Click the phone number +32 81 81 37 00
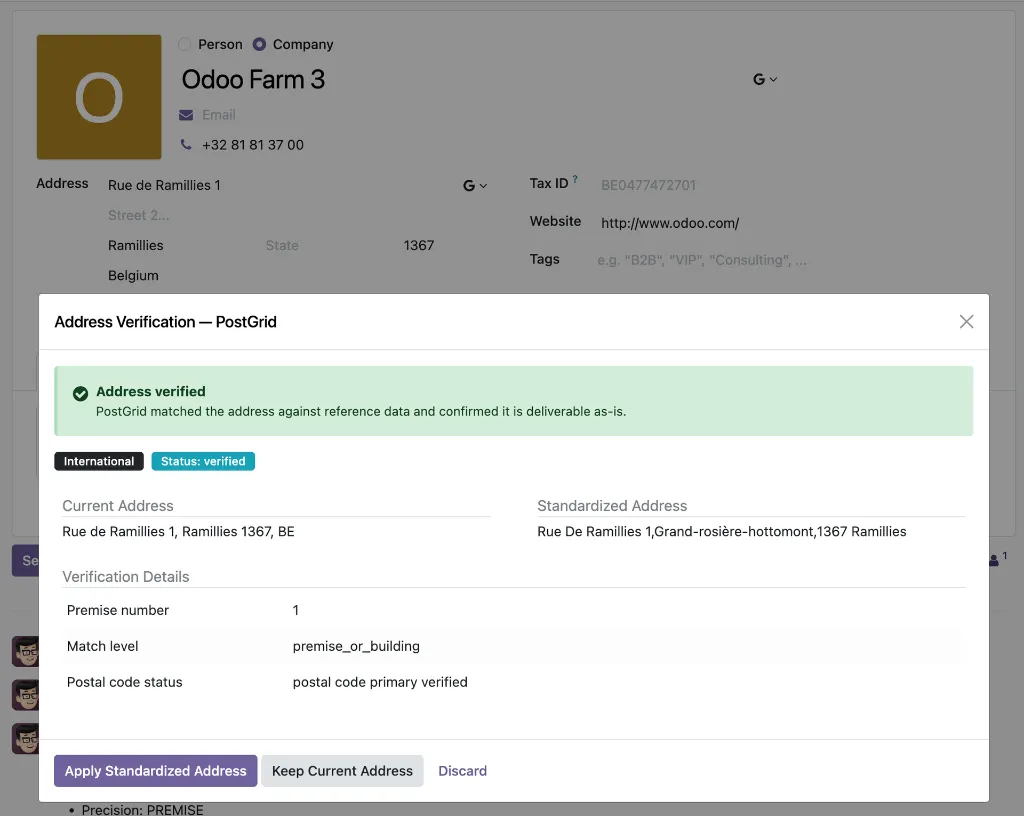 coord(253,145)
